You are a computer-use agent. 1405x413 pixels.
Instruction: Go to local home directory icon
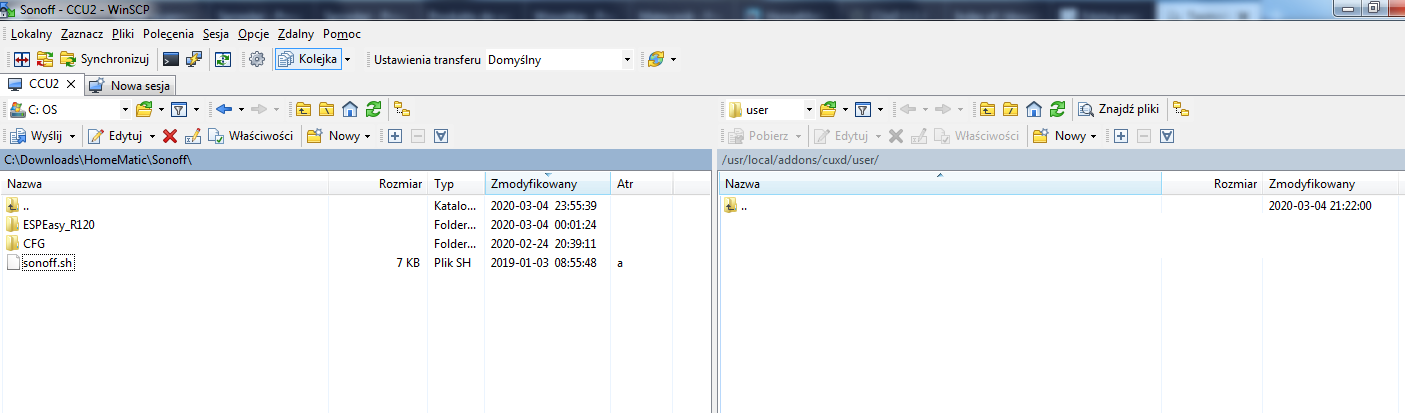click(350, 109)
